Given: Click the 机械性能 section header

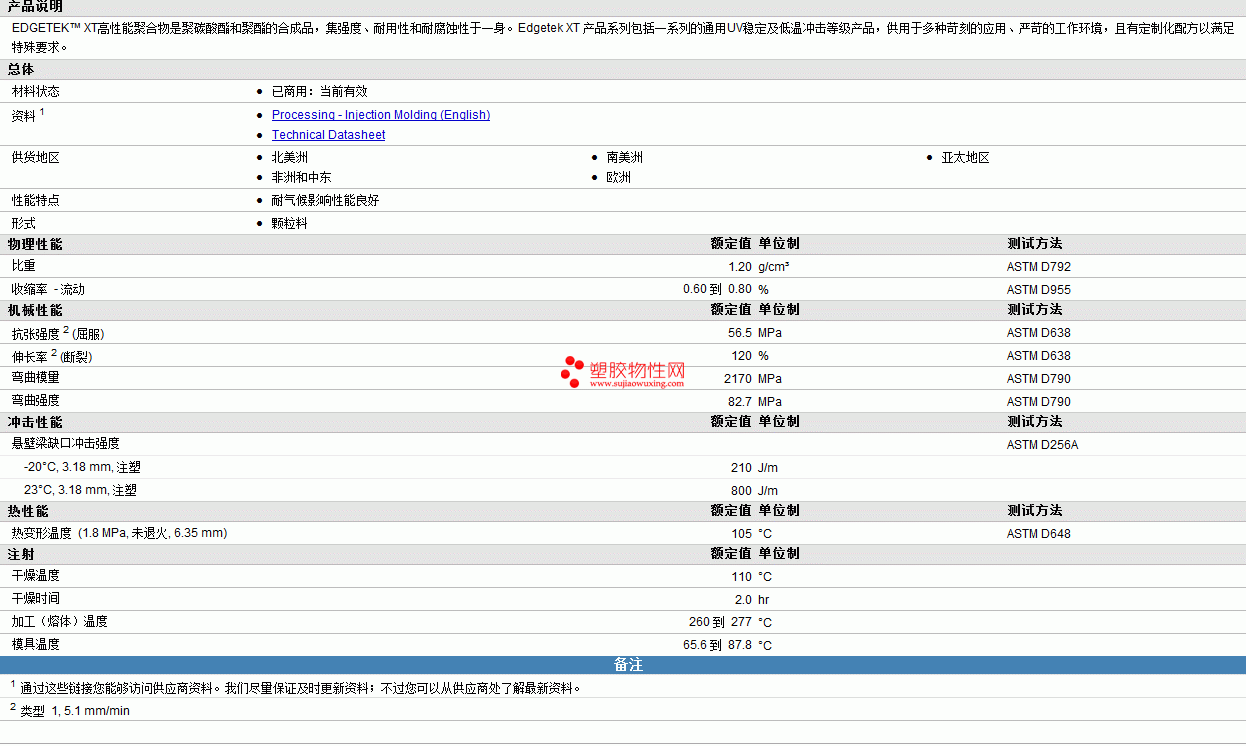Looking at the screenshot, I should [35, 310].
